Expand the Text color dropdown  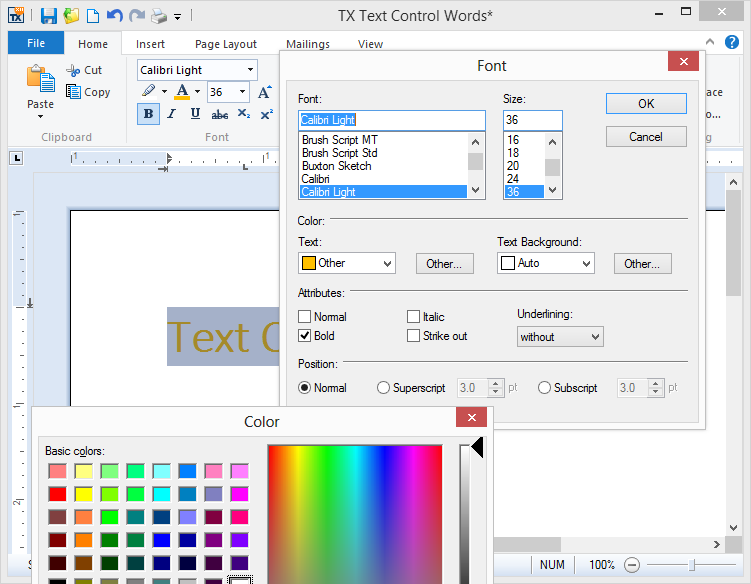(x=347, y=263)
